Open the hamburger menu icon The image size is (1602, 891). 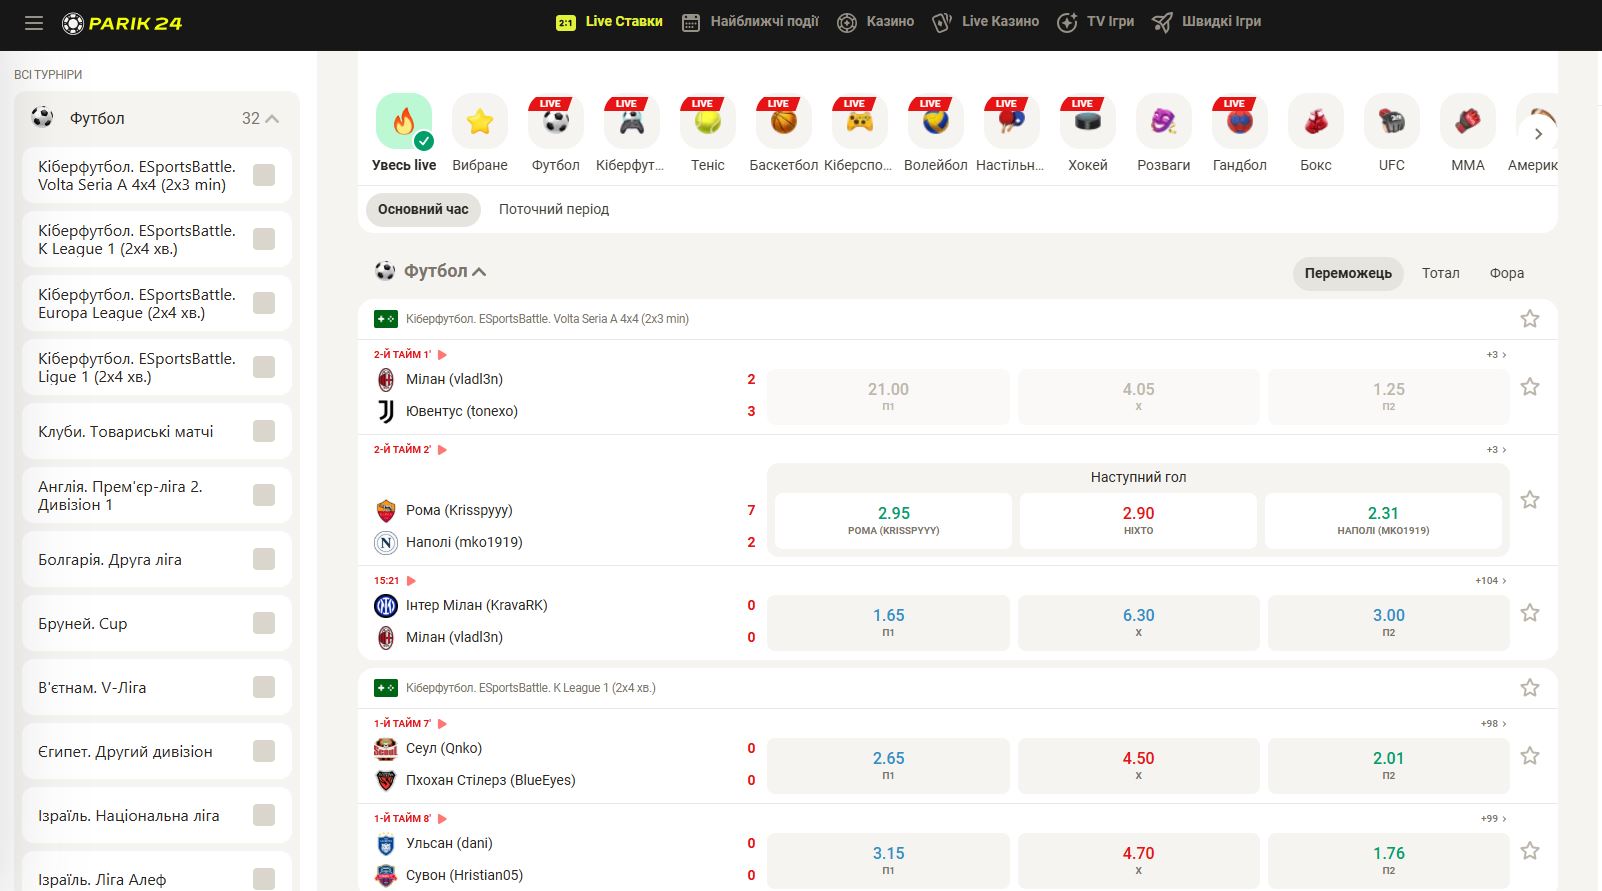click(x=34, y=23)
